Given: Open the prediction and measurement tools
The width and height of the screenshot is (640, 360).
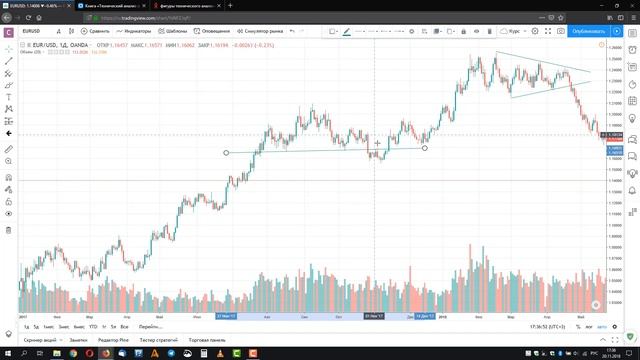Looking at the screenshot, I should point(9,121).
